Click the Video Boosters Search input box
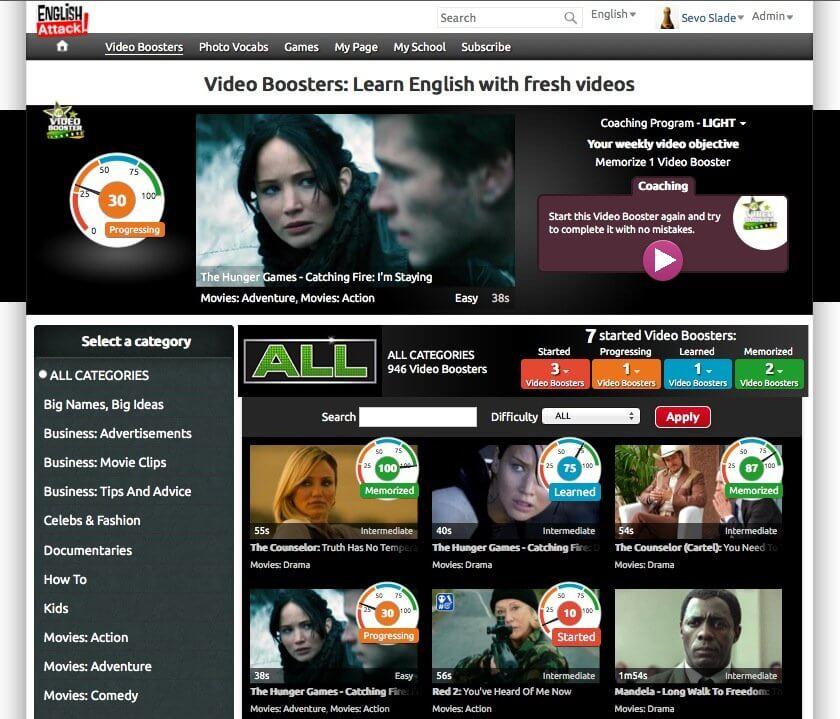 pos(418,417)
